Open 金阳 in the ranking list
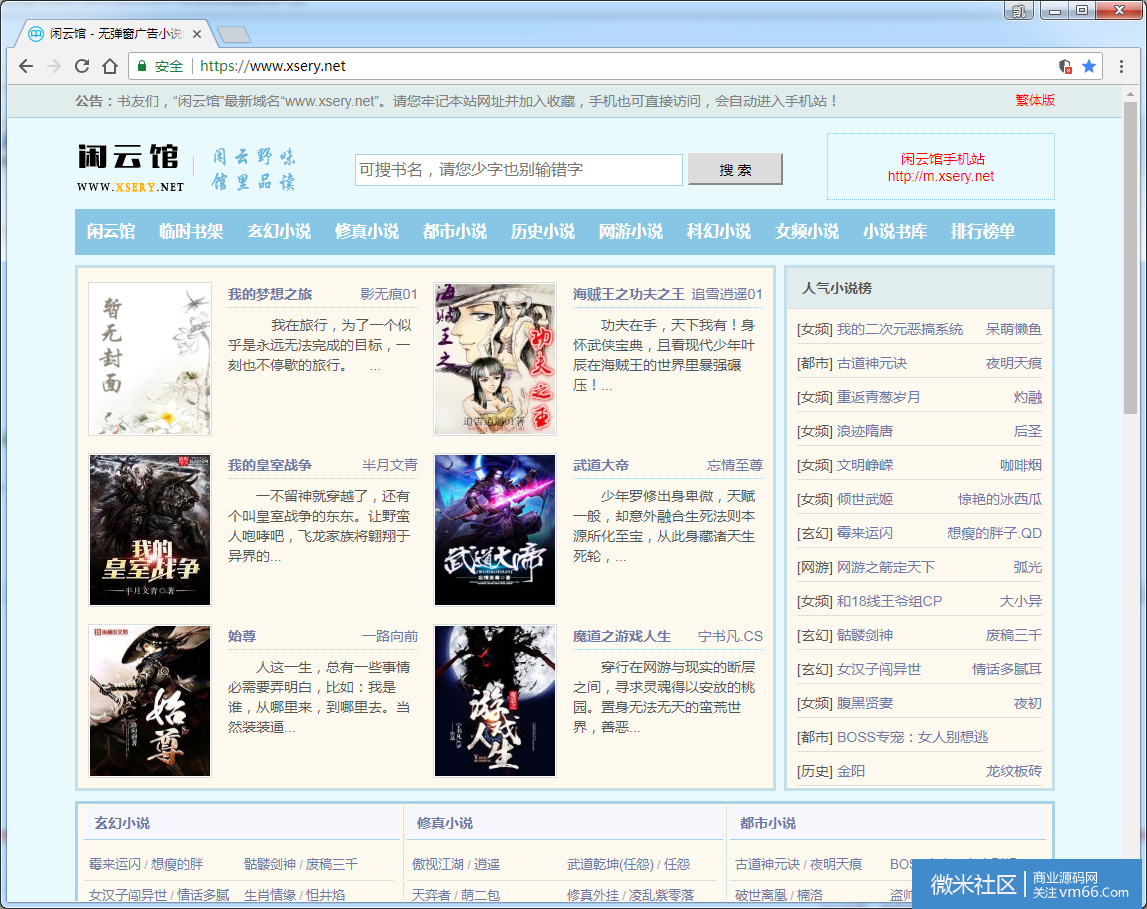Image resolution: width=1147 pixels, height=909 pixels. [x=851, y=772]
